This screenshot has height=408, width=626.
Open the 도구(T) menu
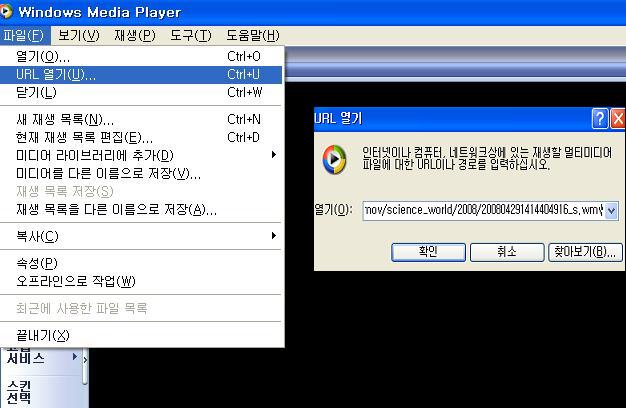[190, 36]
